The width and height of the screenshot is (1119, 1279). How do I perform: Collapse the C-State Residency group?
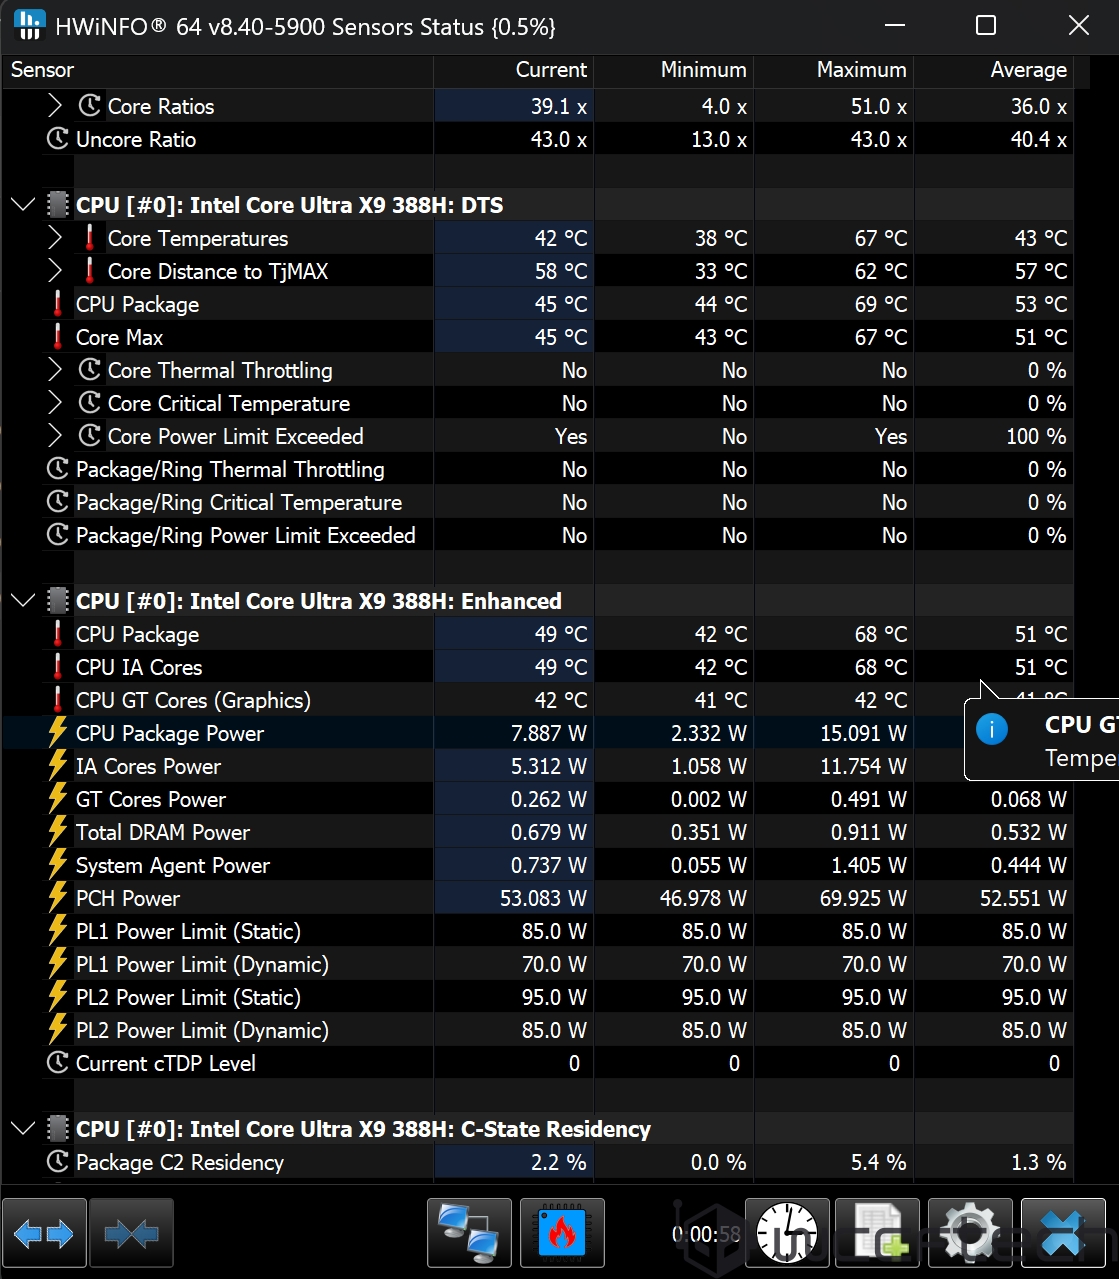coord(22,1129)
